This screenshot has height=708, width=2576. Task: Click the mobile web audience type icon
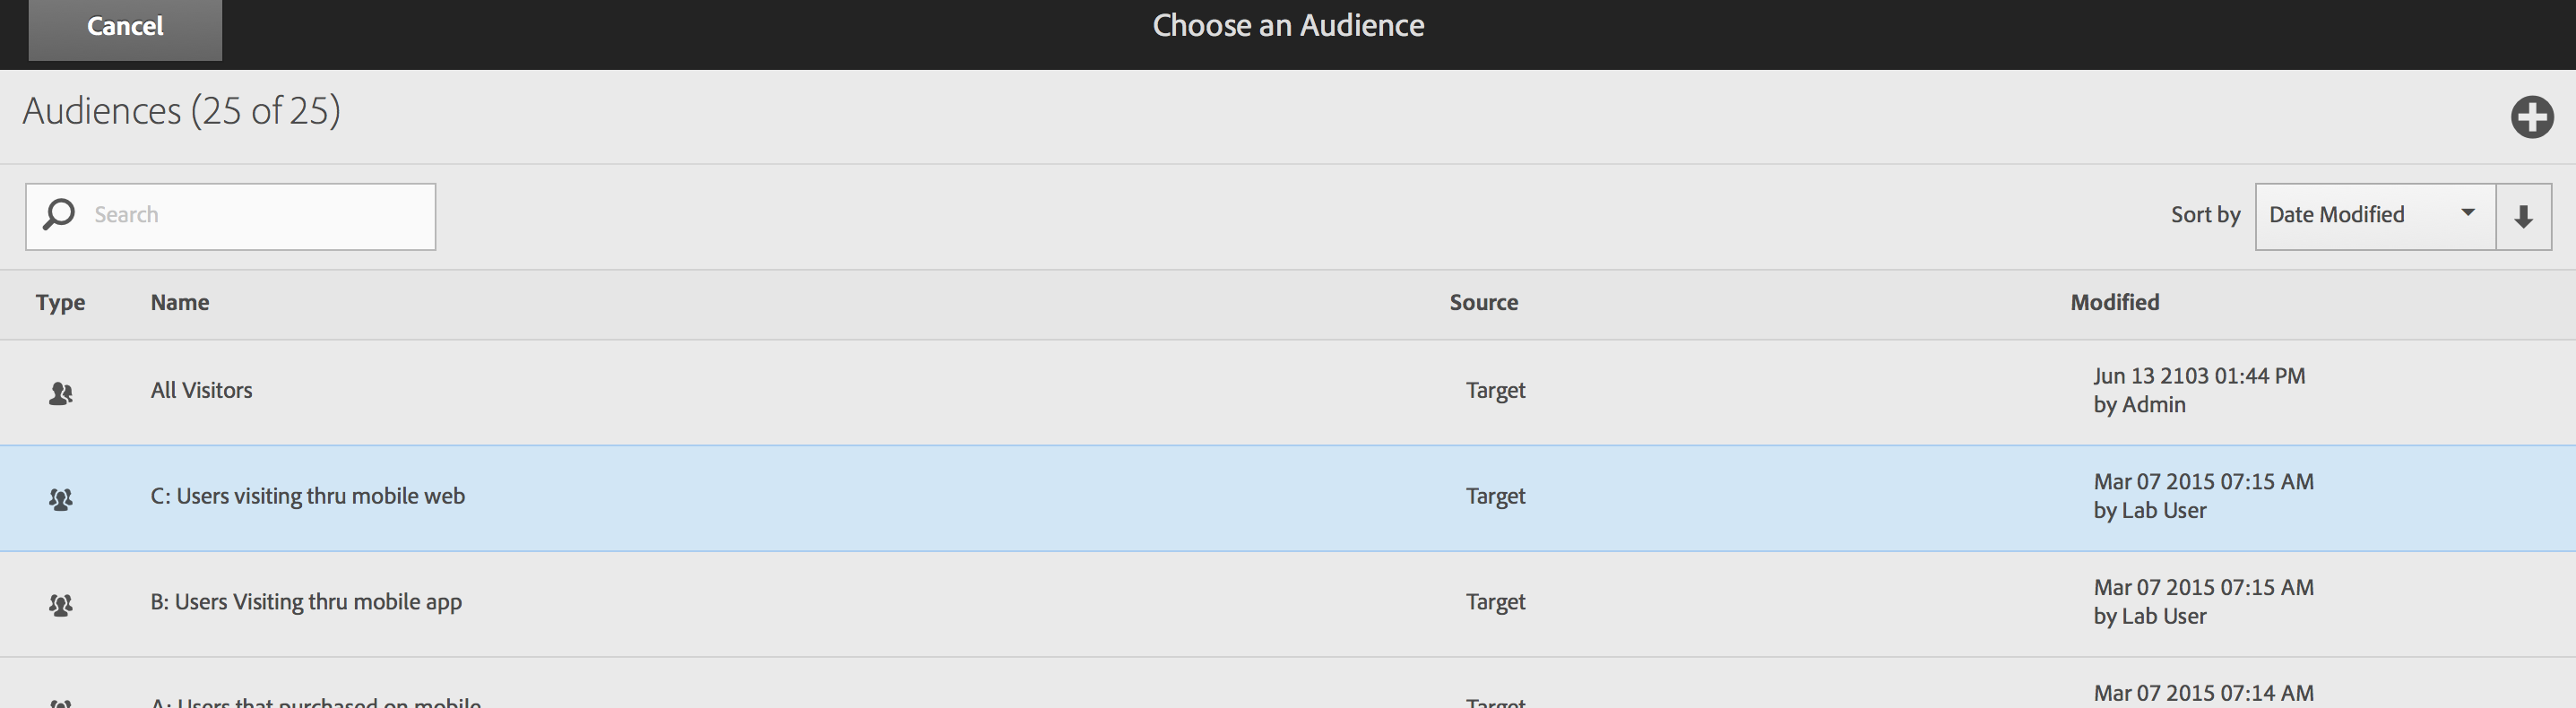click(x=61, y=498)
